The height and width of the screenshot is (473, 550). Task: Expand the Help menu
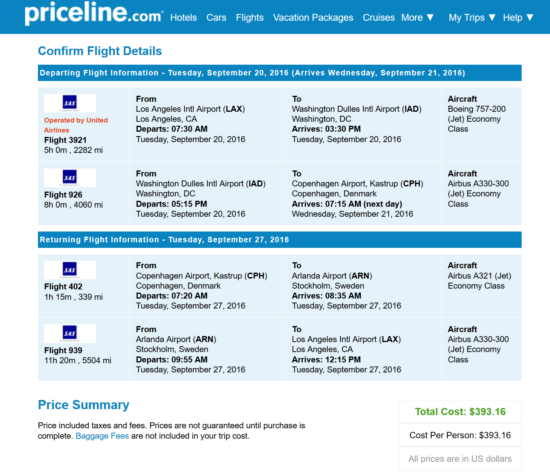click(518, 18)
